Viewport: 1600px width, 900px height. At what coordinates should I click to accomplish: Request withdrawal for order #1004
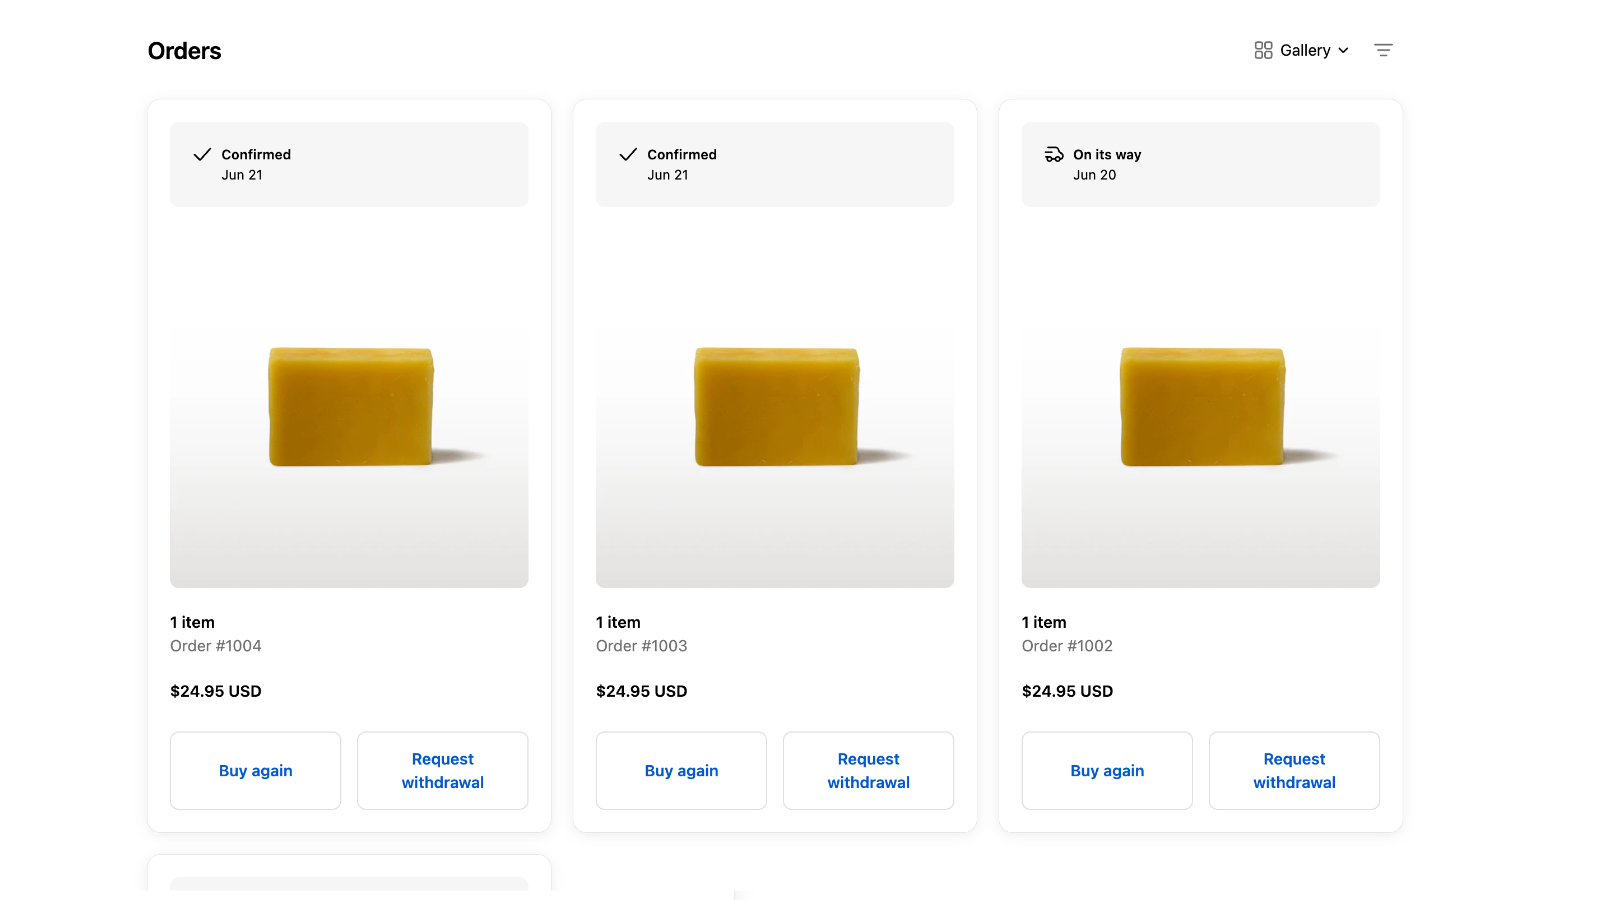(x=443, y=771)
